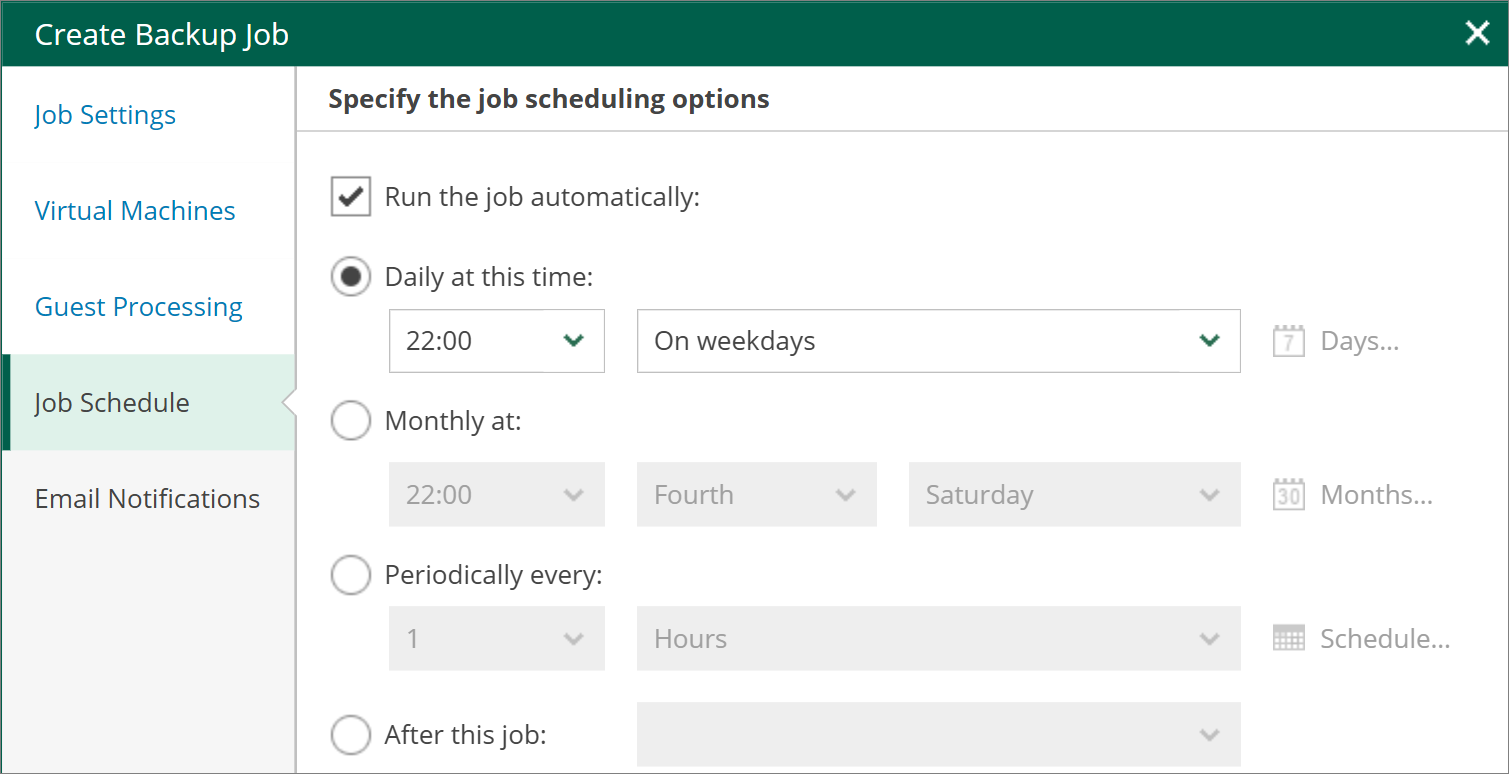Click the Schedule grid icon
The image size is (1509, 774).
coord(1289,638)
